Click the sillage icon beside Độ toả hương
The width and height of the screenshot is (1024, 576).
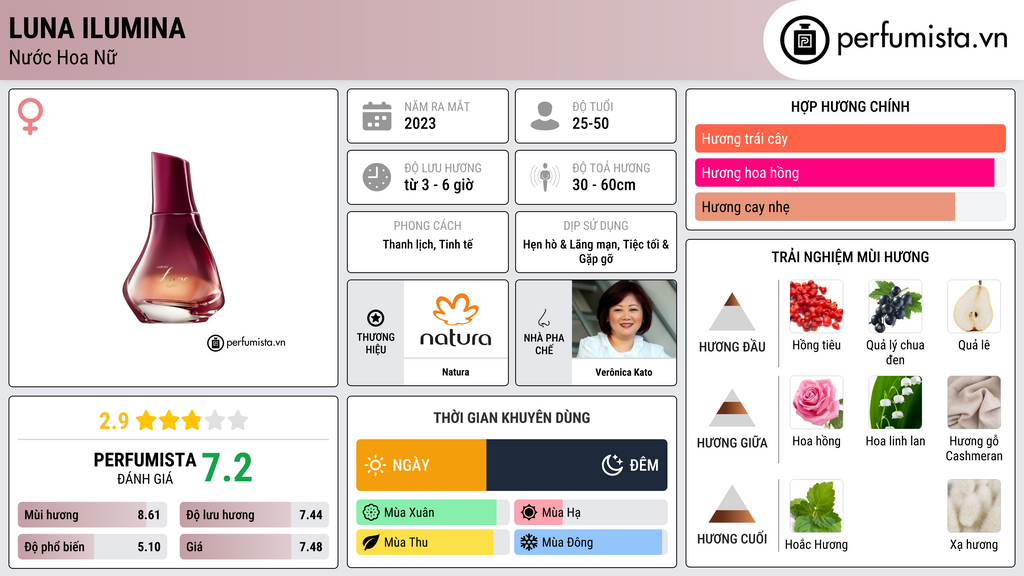point(545,177)
